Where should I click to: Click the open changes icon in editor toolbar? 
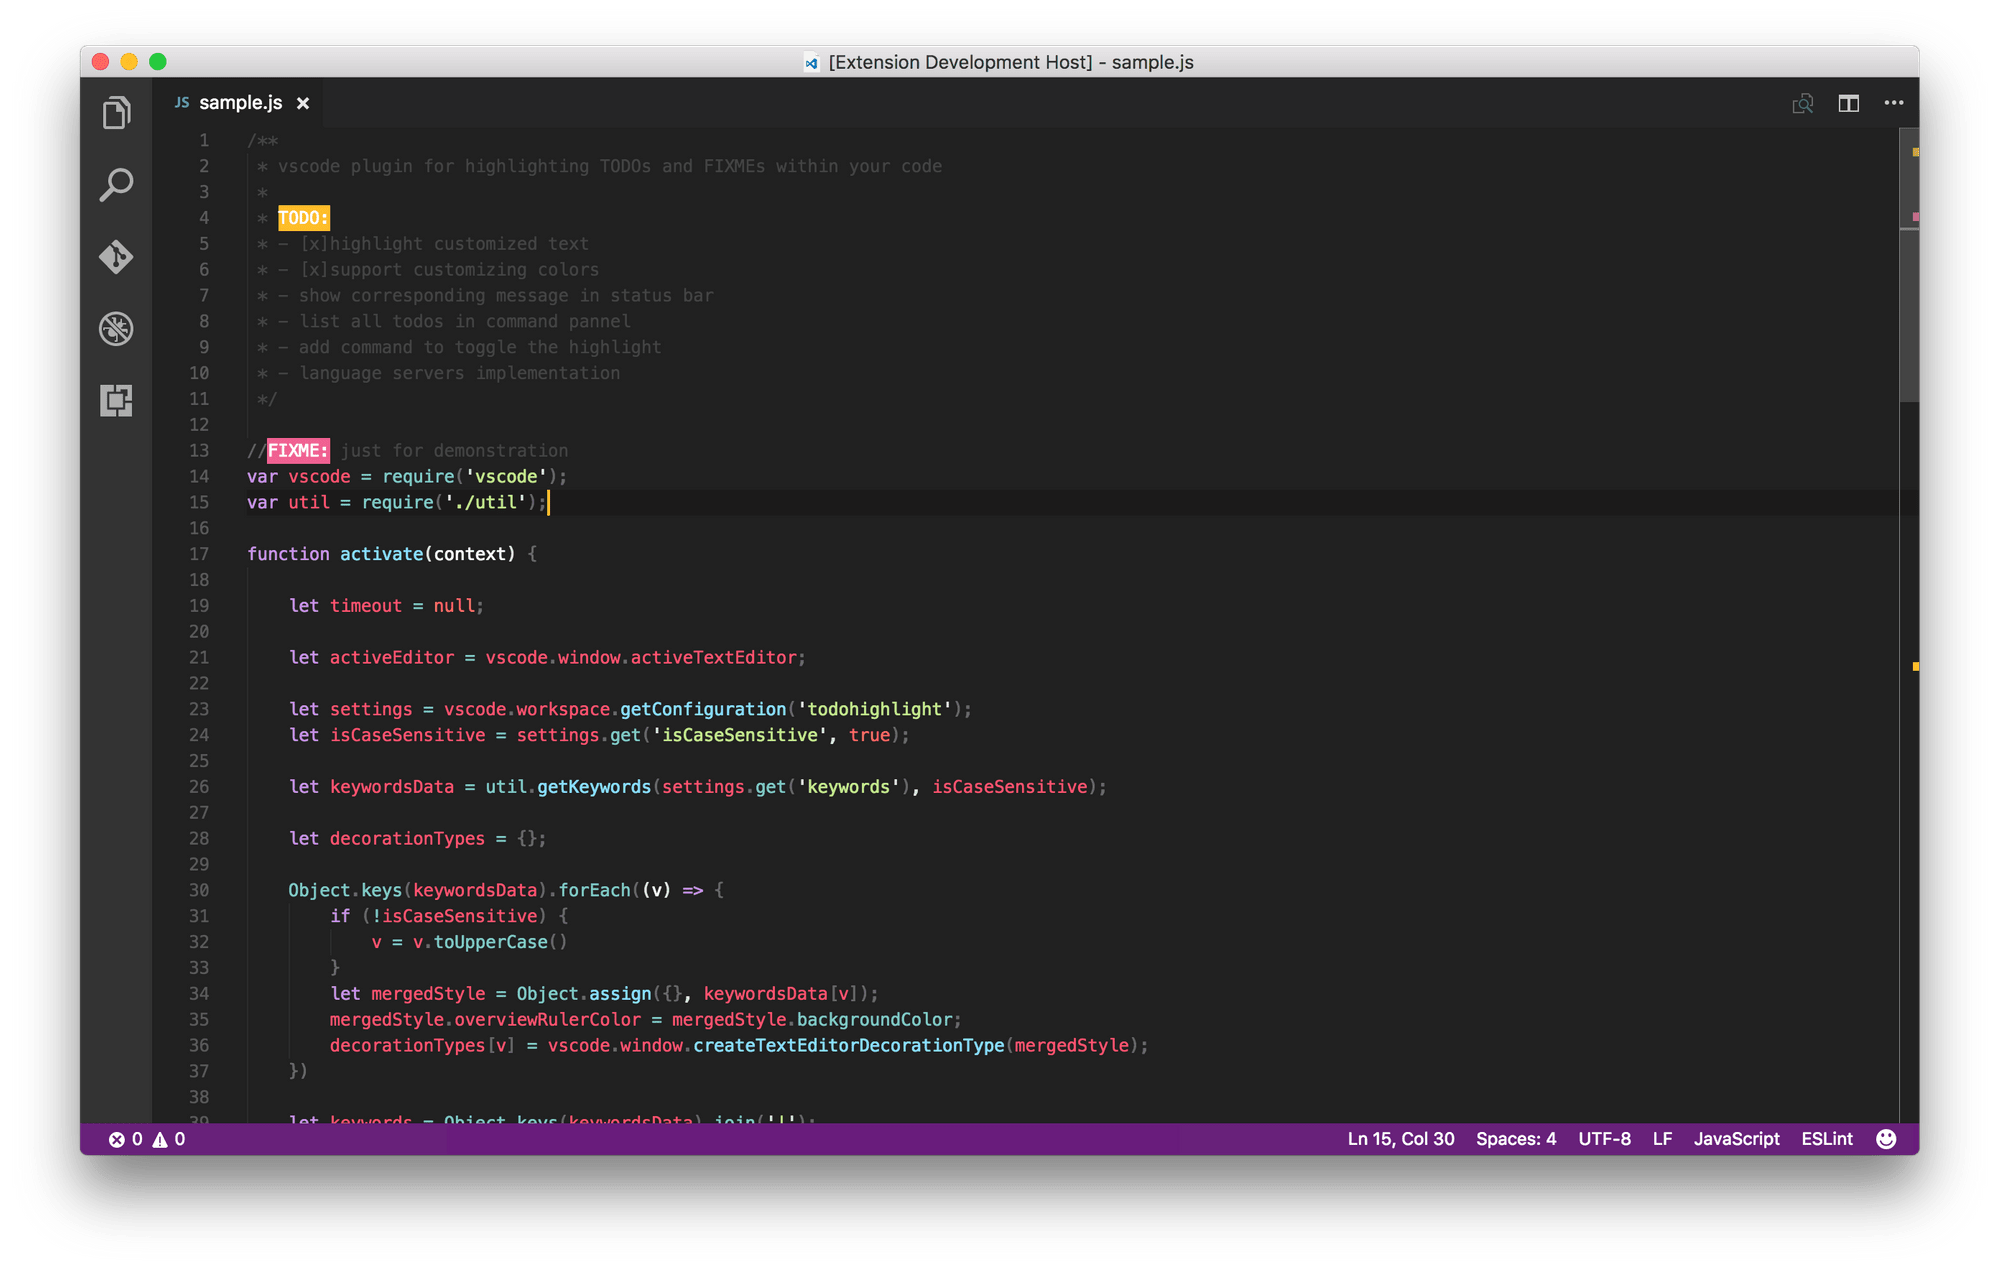coord(1802,103)
